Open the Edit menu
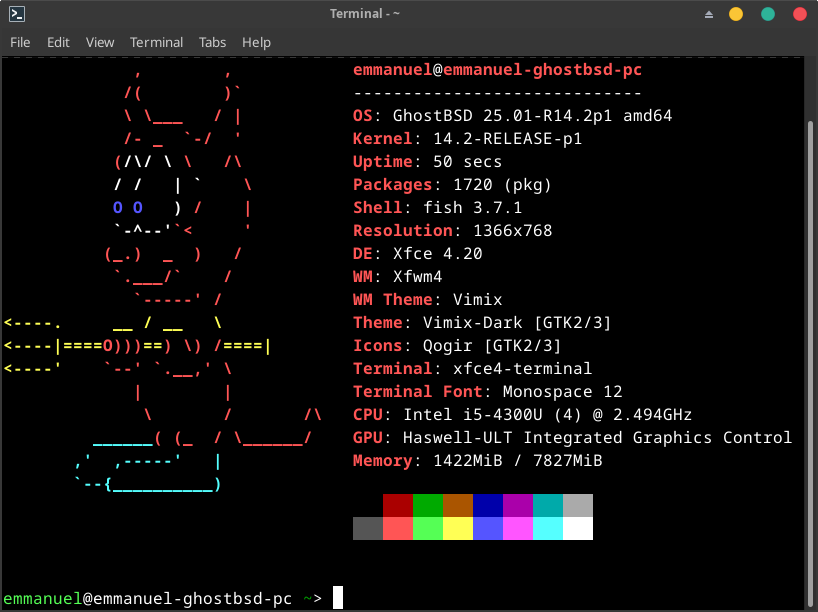 [x=58, y=42]
